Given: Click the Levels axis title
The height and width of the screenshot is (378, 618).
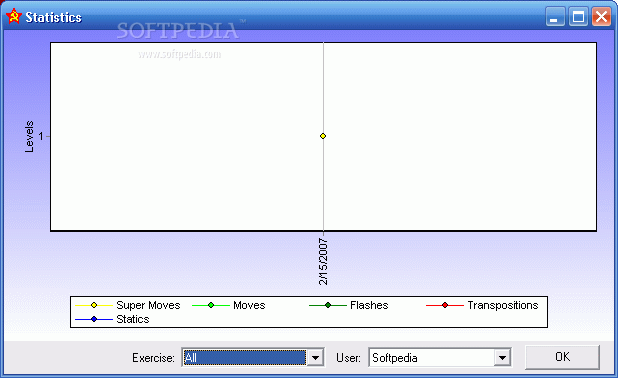Looking at the screenshot, I should 29,136.
